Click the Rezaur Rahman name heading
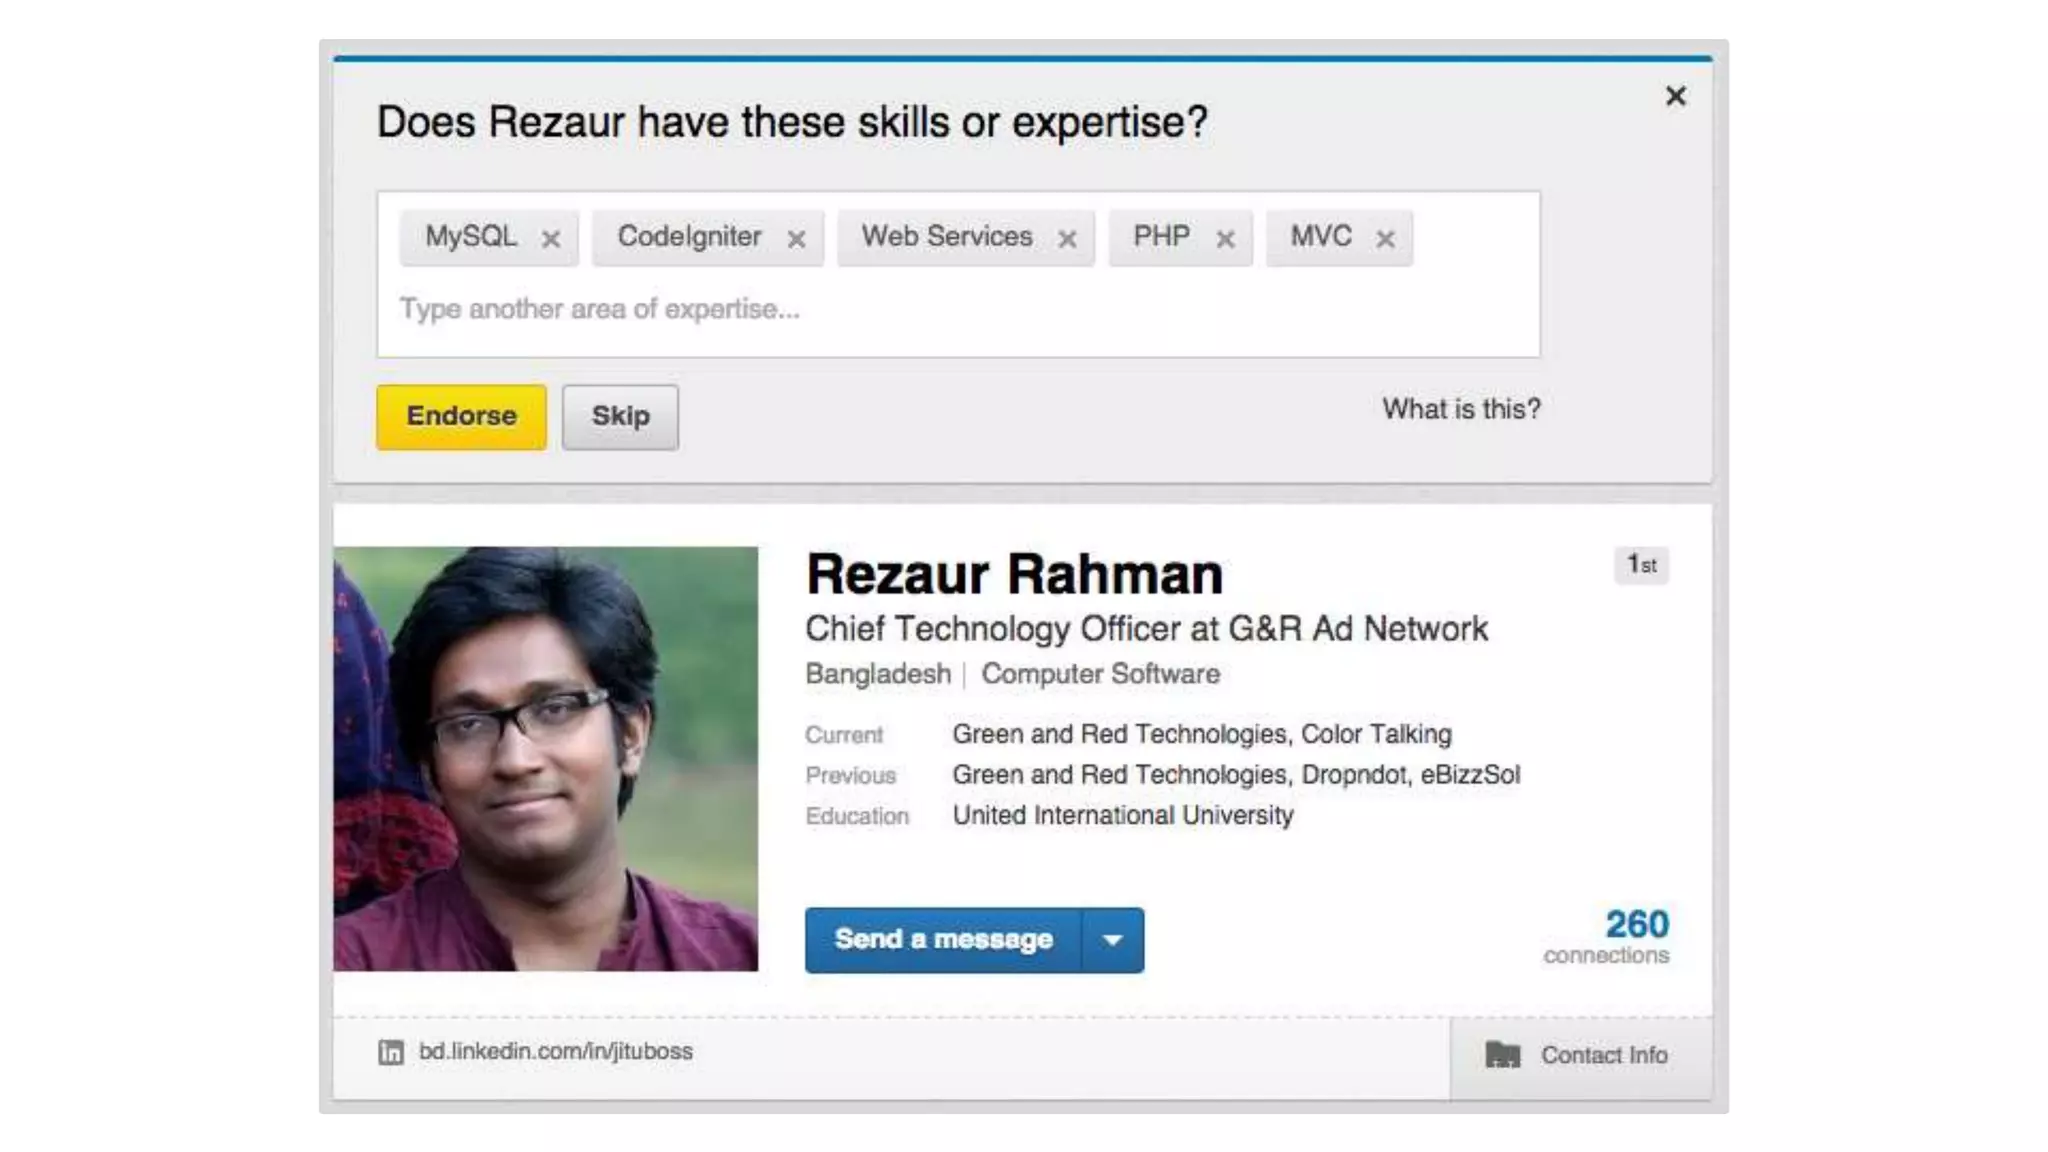Image resolution: width=2048 pixels, height=1152 pixels. (x=1014, y=575)
